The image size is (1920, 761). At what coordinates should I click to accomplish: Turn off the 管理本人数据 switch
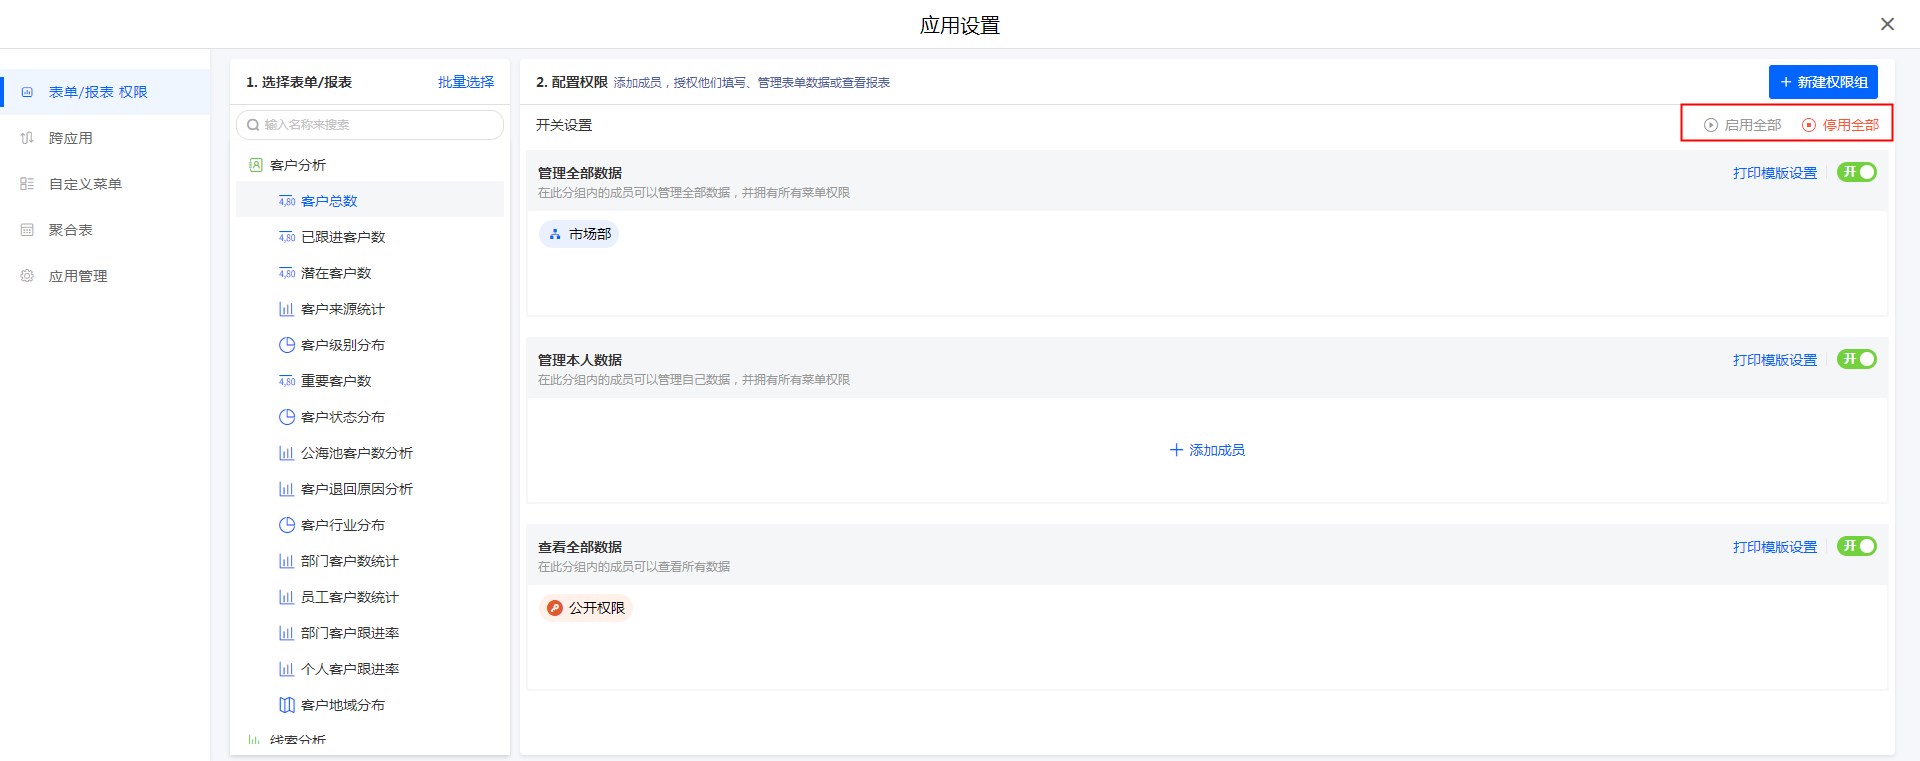1856,359
